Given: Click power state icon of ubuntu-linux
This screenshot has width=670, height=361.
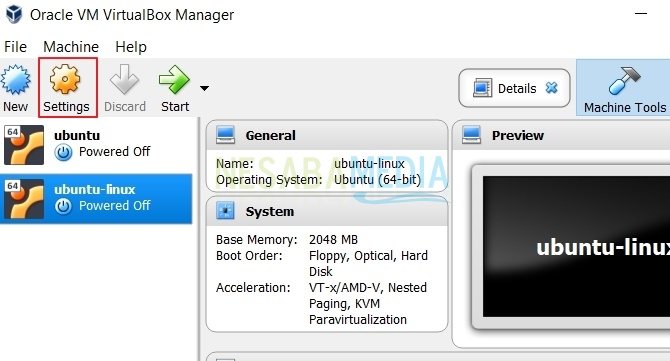Looking at the screenshot, I should tap(63, 206).
